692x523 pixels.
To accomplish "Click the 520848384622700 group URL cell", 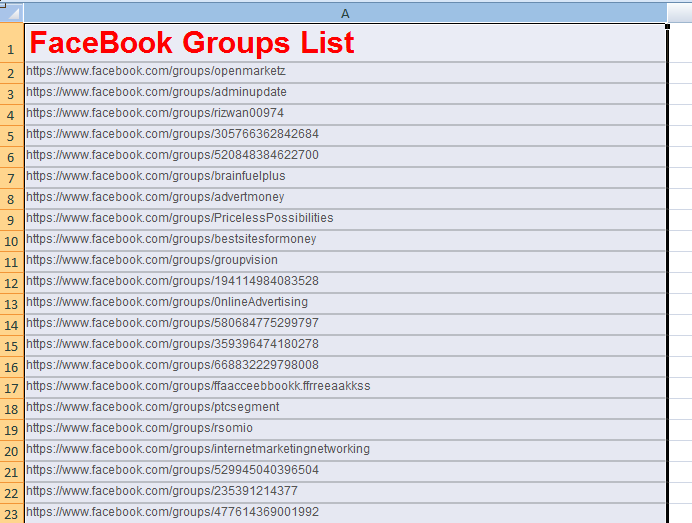I will 345,156.
